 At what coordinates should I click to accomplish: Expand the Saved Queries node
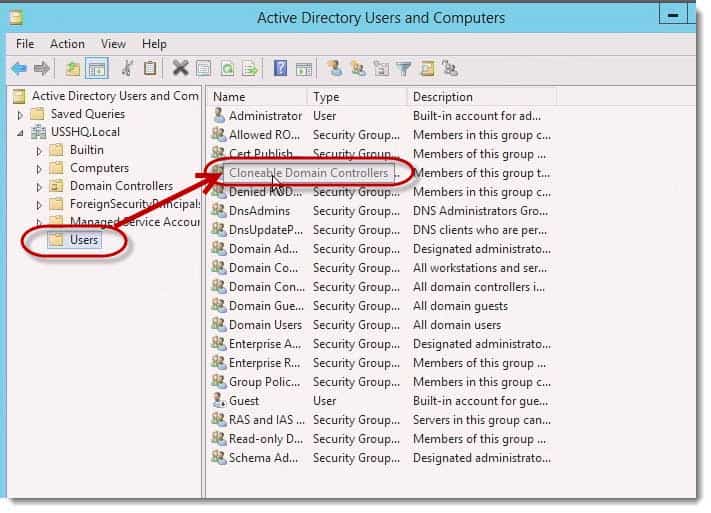click(20, 115)
